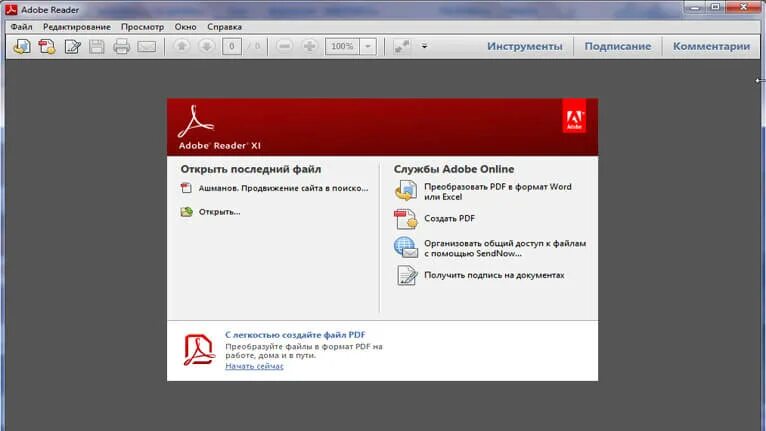Click the Convert PDF to Word icon
The image size is (766, 431).
(x=406, y=191)
